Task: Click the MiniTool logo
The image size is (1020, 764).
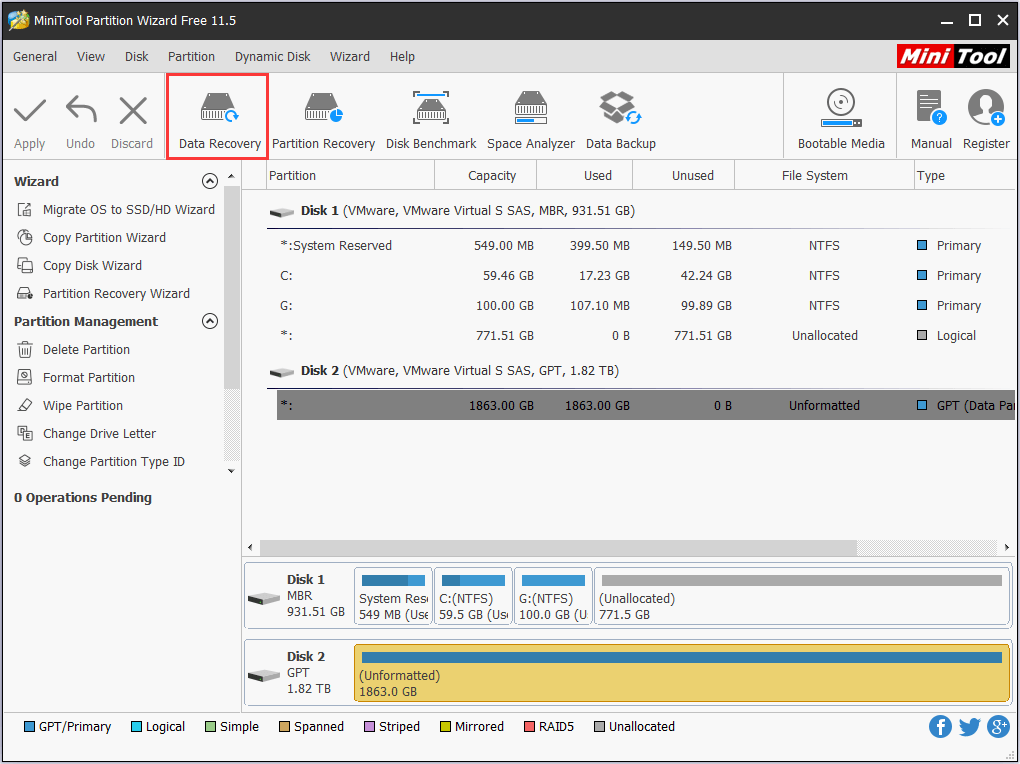Action: (x=953, y=56)
